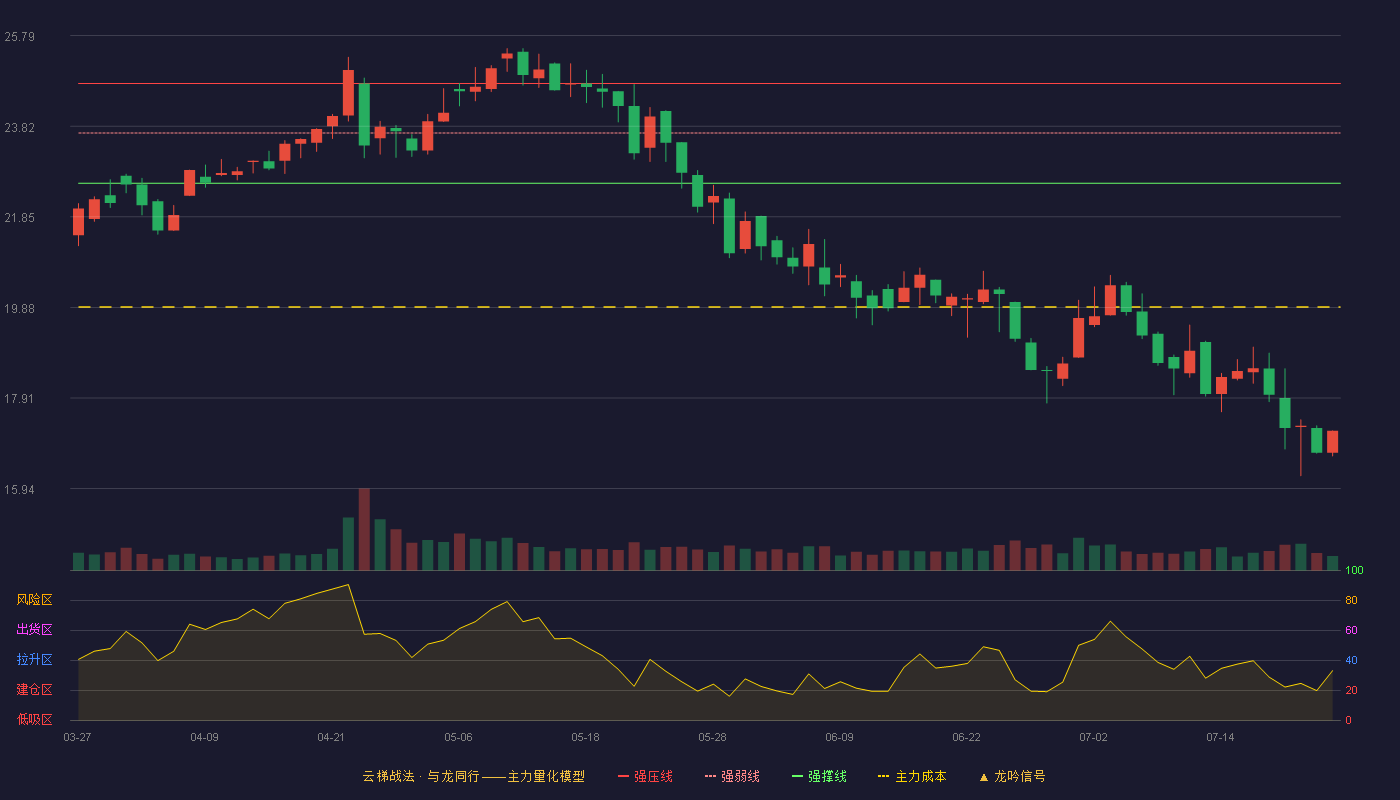This screenshot has width=1400, height=800.
Task: Click the green 100 indicator axis value
Action: pyautogui.click(x=1354, y=570)
